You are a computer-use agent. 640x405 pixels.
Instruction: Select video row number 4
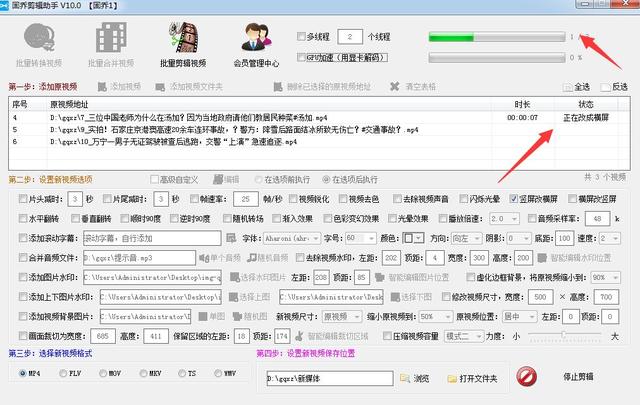point(318,118)
